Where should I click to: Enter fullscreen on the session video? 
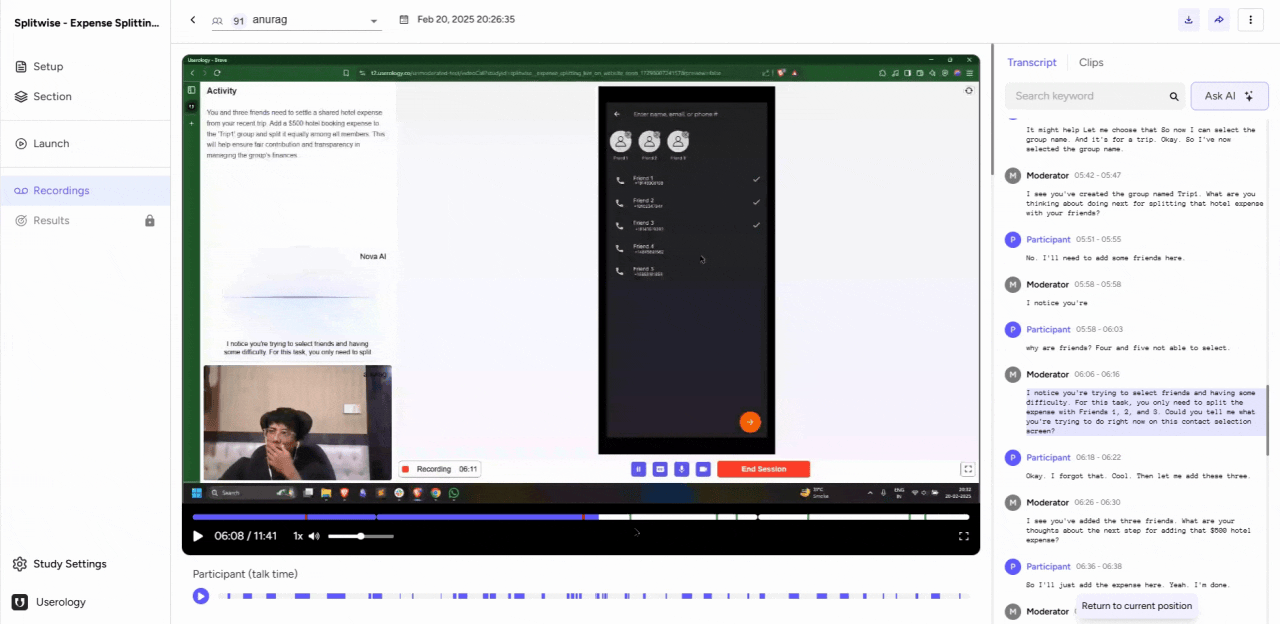point(963,536)
